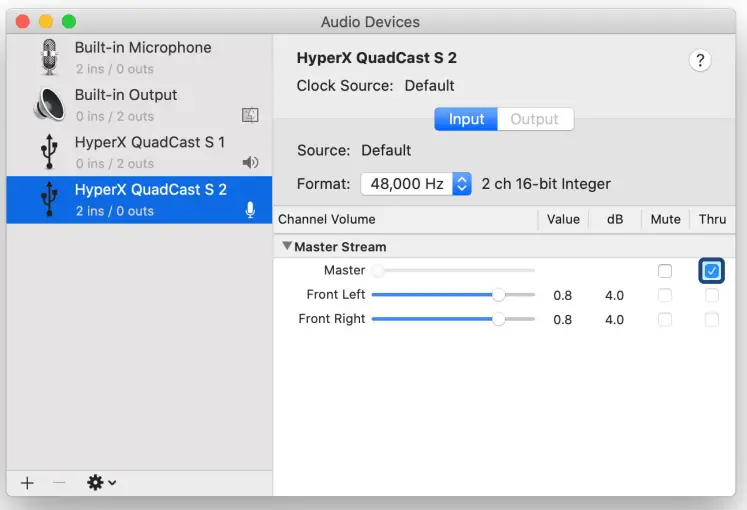Switch to the Output tab
747x510 pixels.
534,119
